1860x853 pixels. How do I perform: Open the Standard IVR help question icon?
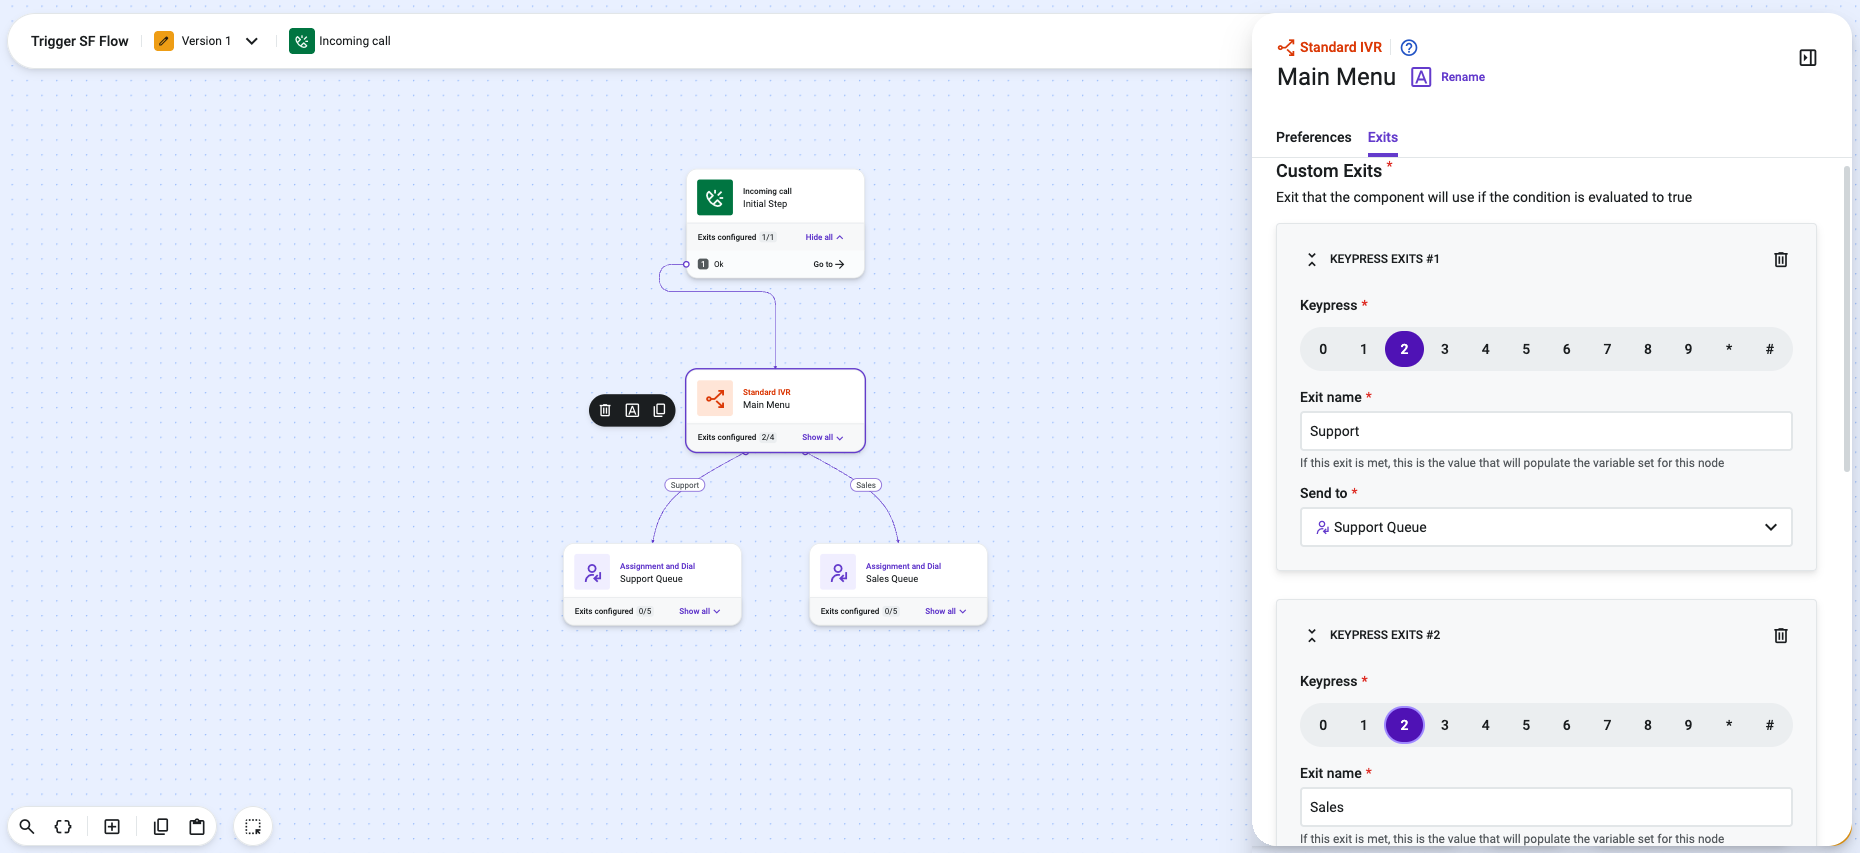(x=1409, y=47)
